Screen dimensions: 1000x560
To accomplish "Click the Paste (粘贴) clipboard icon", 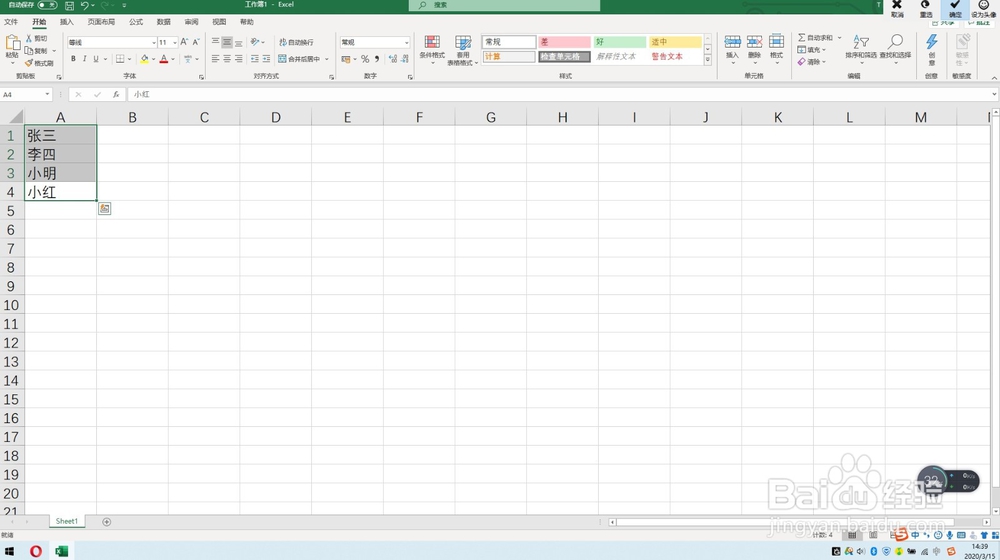I will pos(12,43).
